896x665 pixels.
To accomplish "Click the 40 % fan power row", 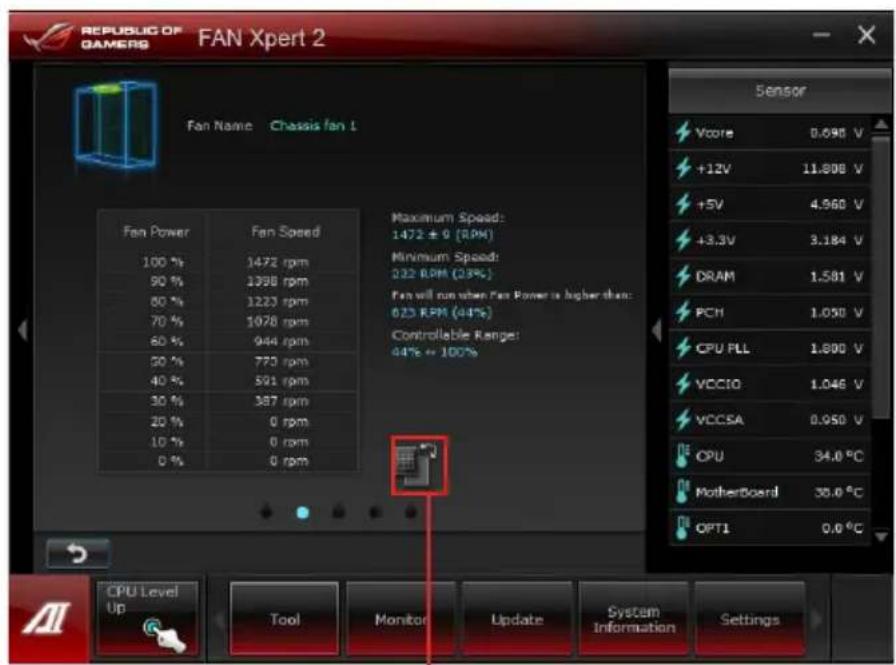I will point(229,381).
